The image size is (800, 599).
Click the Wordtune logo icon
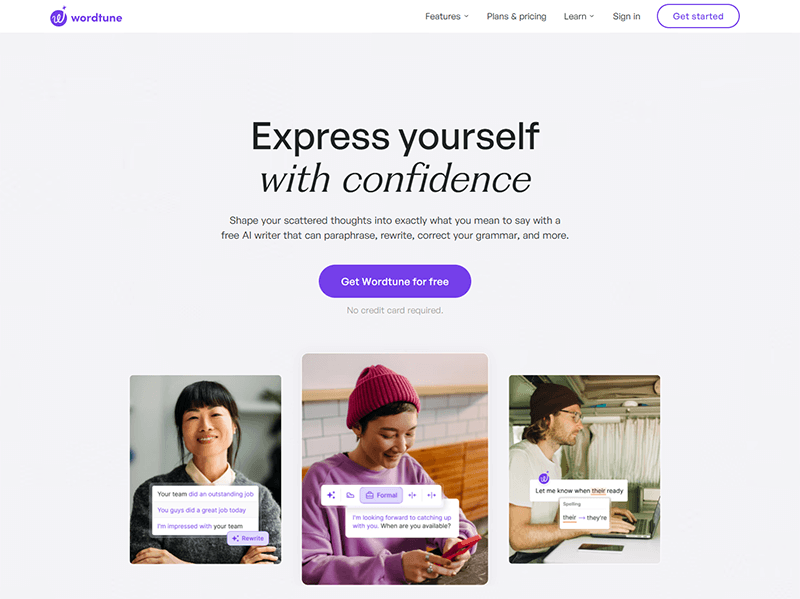[58, 17]
